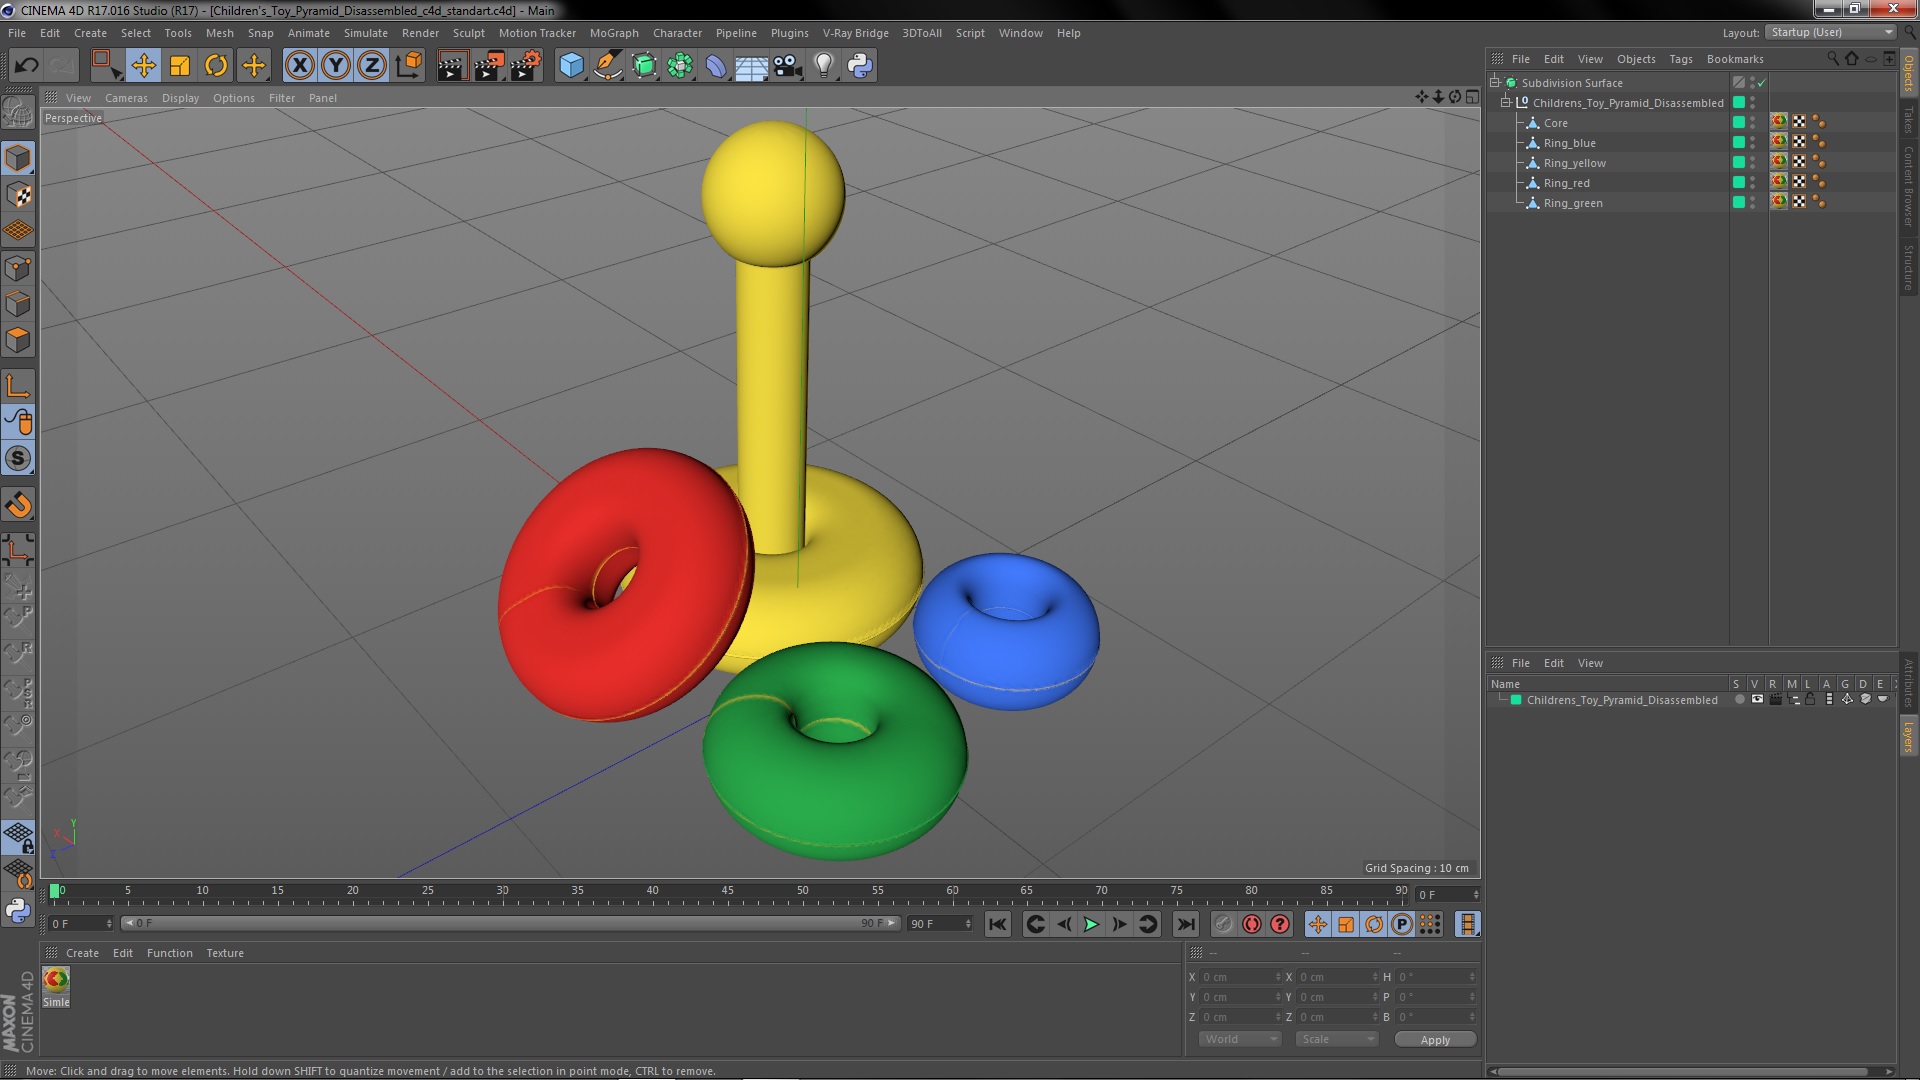This screenshot has width=1920, height=1080.
Task: Open the viewport Cameras menu
Action: pyautogui.click(x=126, y=98)
